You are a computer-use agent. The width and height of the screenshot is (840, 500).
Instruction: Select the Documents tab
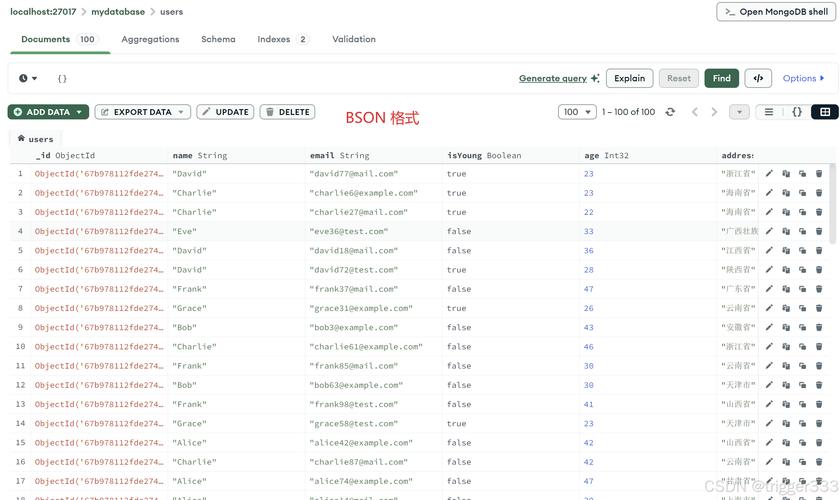pyautogui.click(x=58, y=39)
